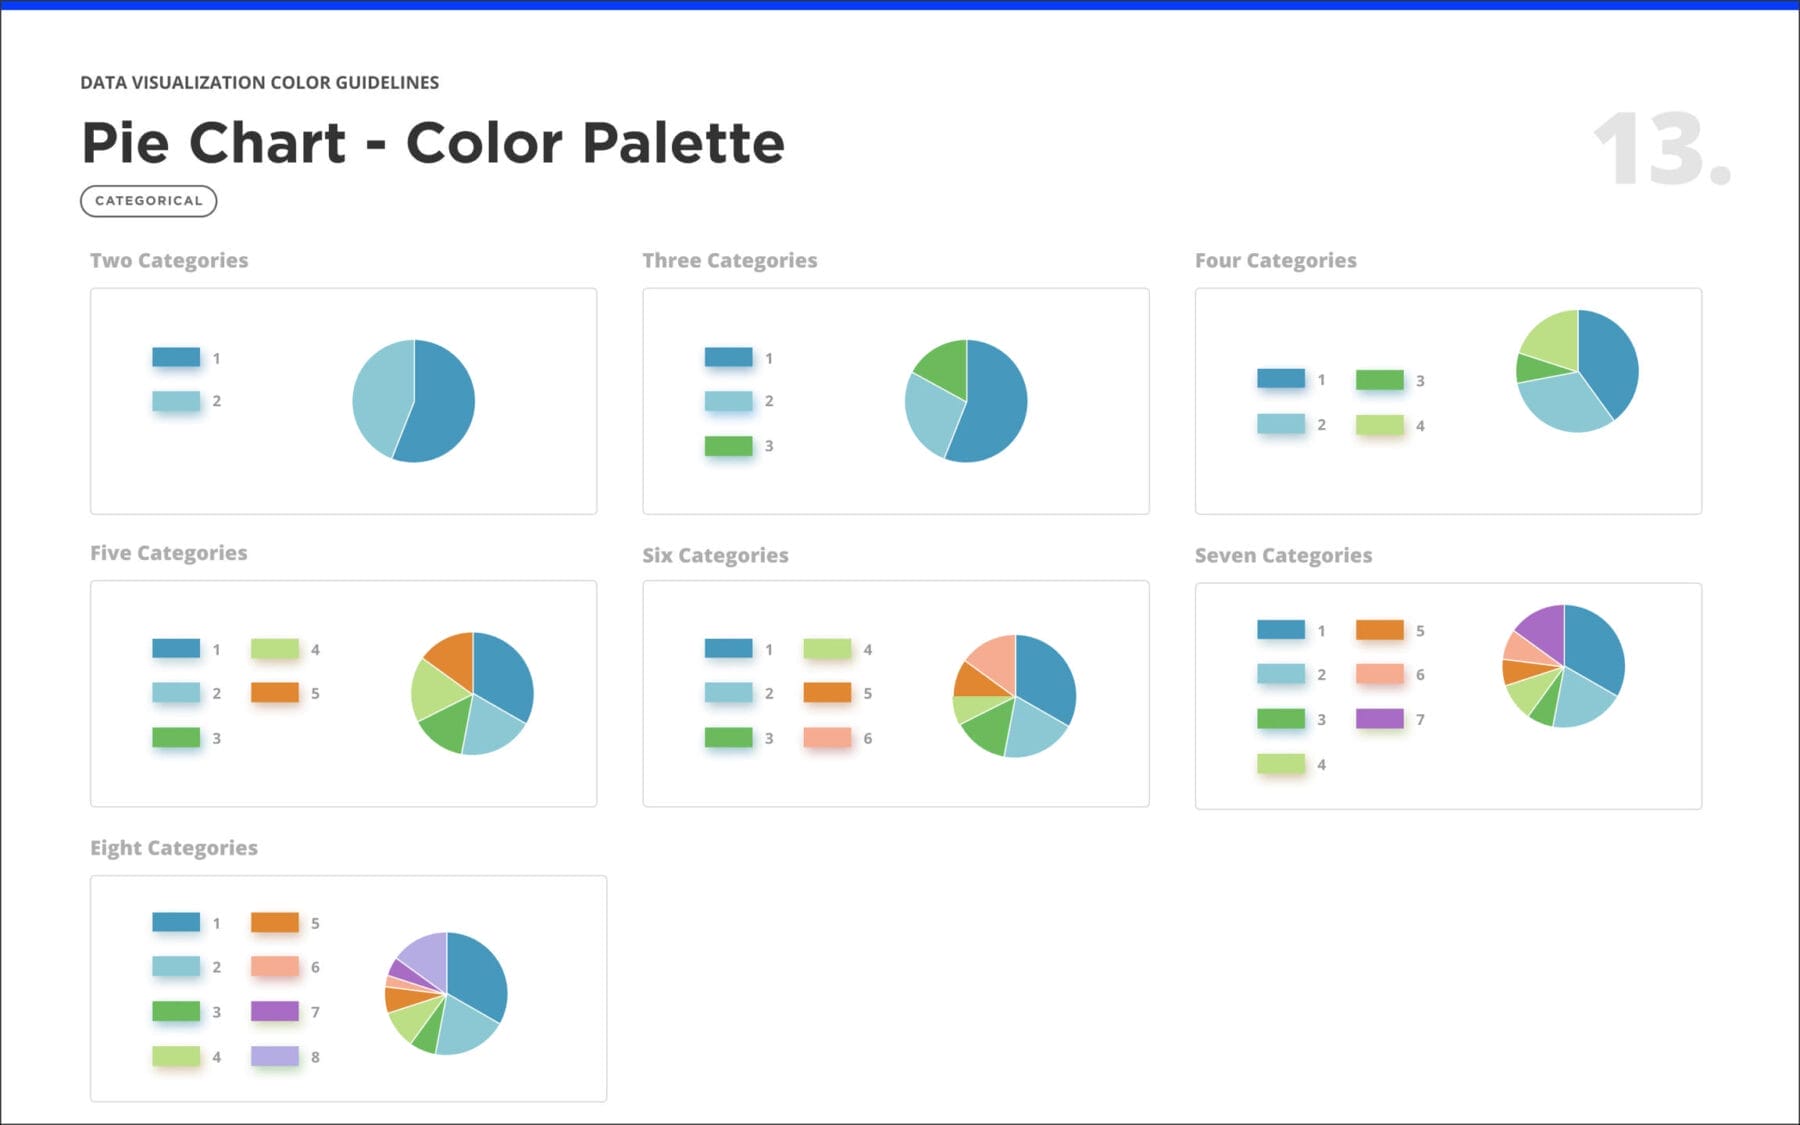Pick light blue swatch 2 in Two Categories

(176, 401)
